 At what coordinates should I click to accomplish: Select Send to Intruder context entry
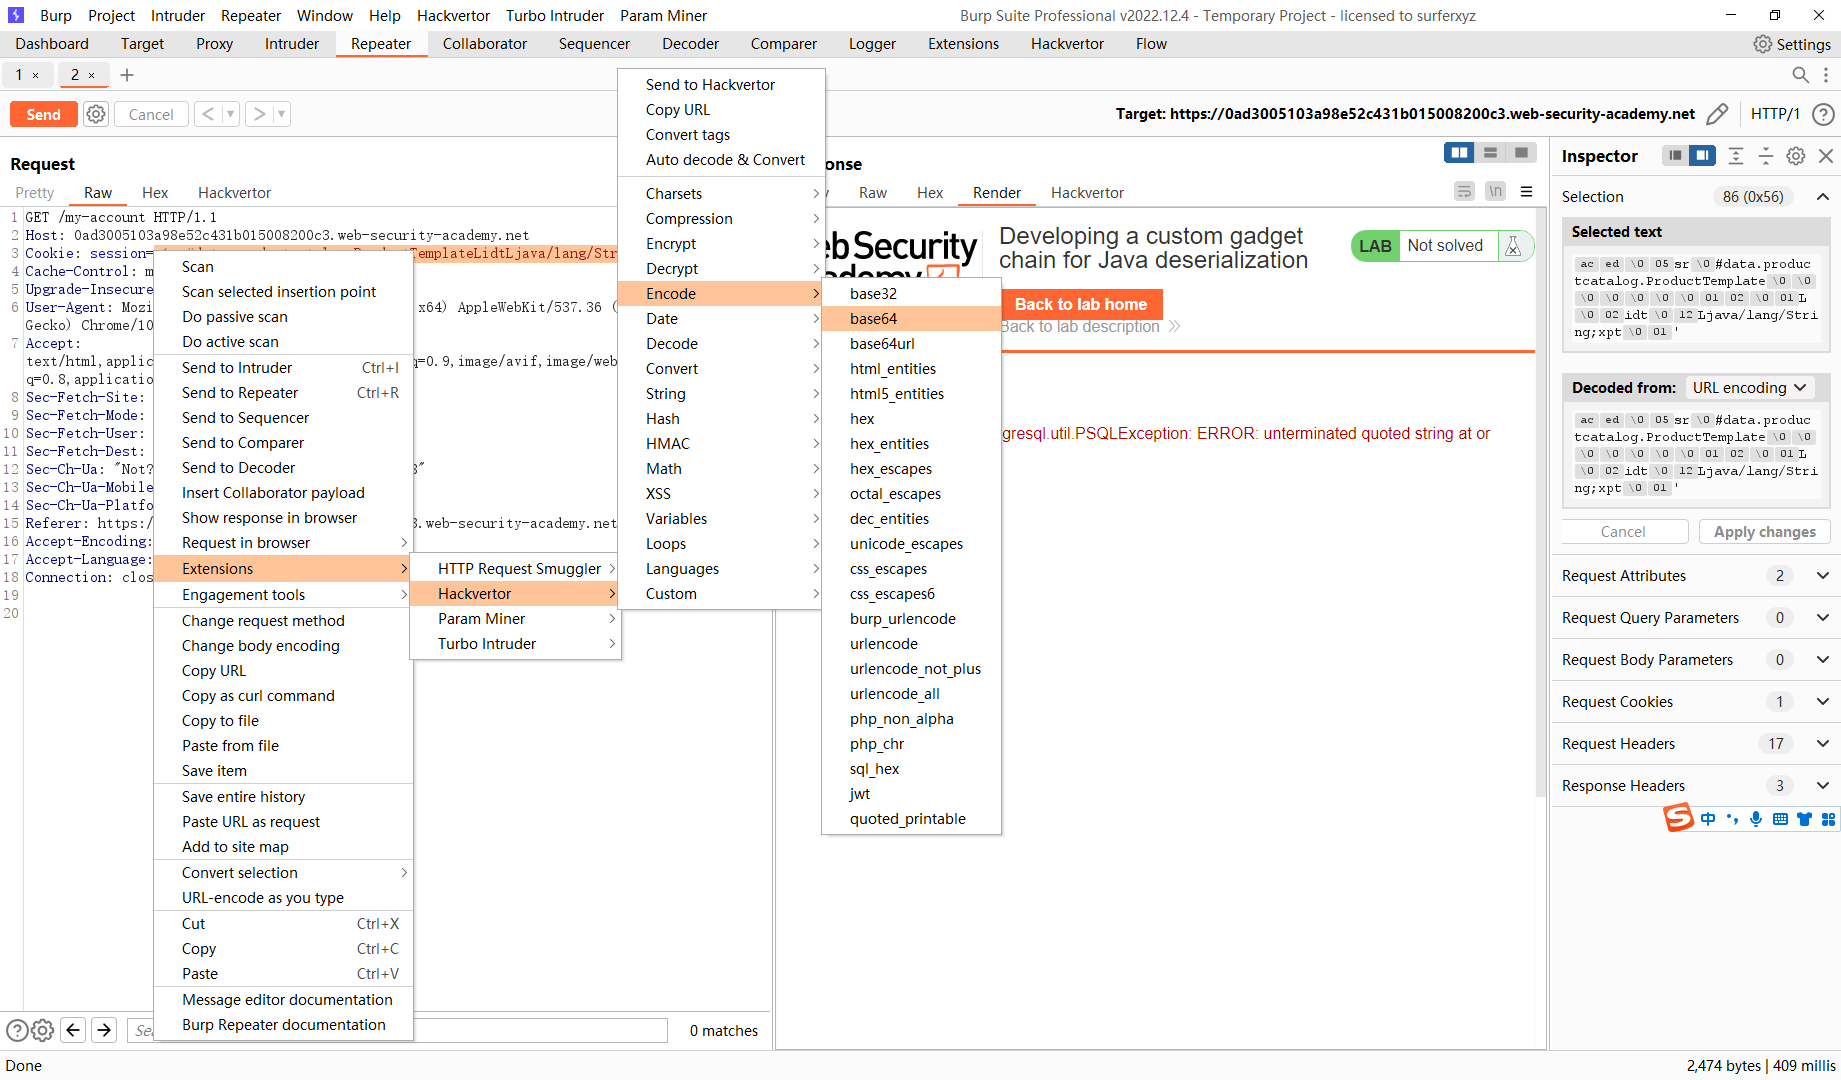(x=283, y=368)
